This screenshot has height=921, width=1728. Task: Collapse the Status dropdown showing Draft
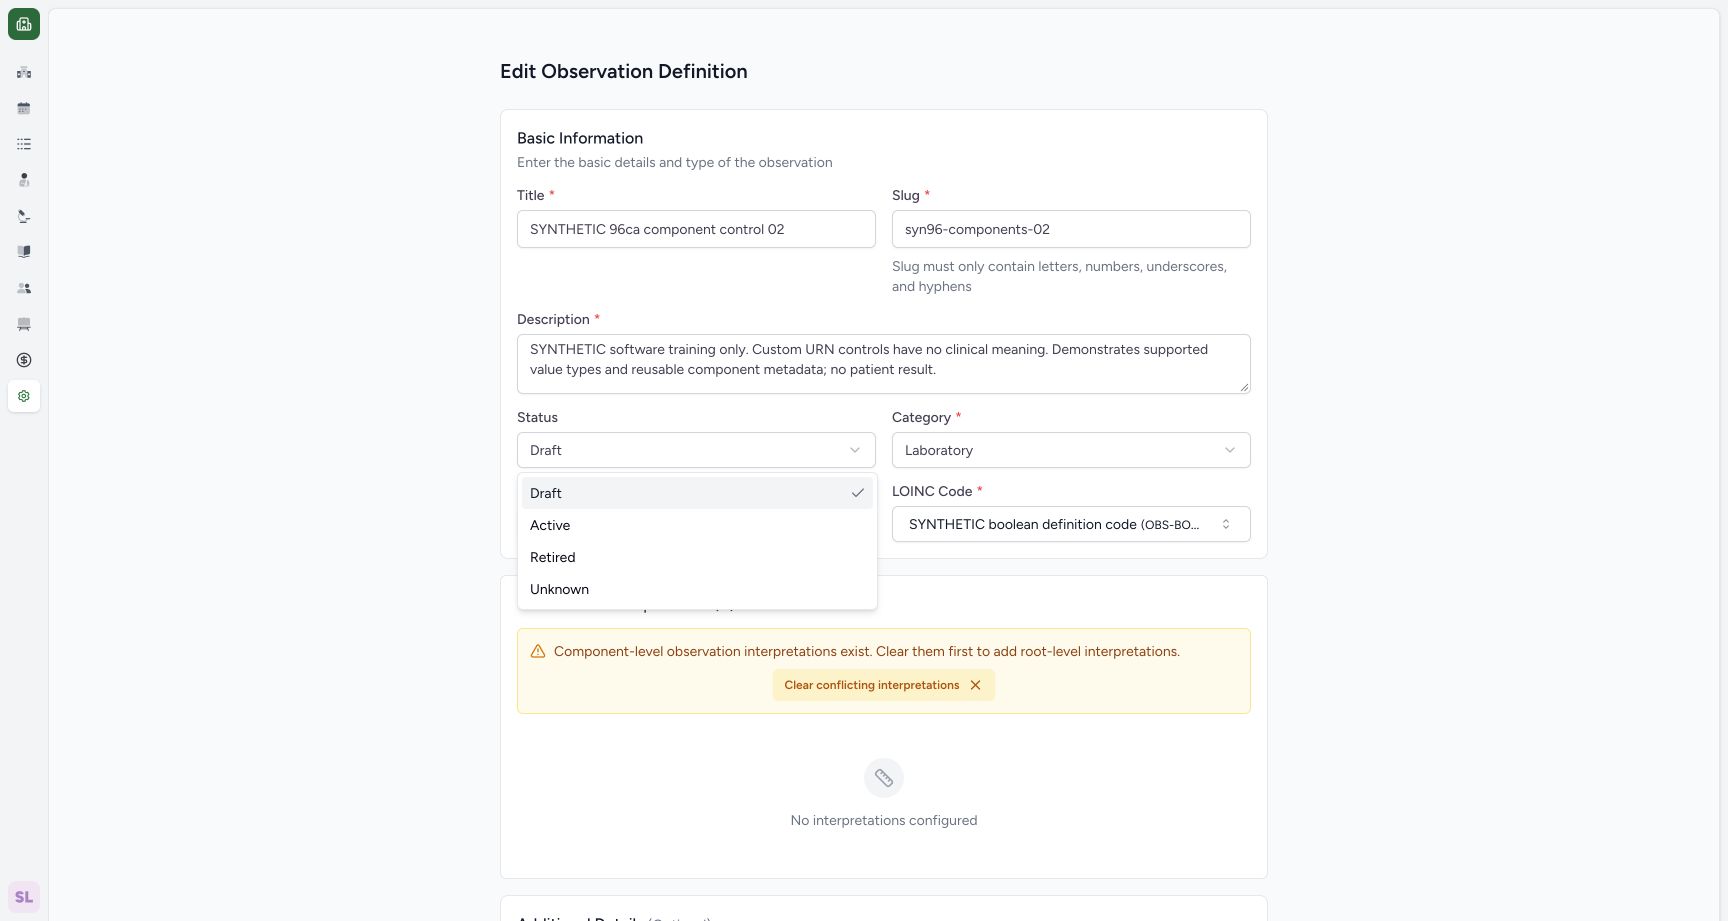696,450
